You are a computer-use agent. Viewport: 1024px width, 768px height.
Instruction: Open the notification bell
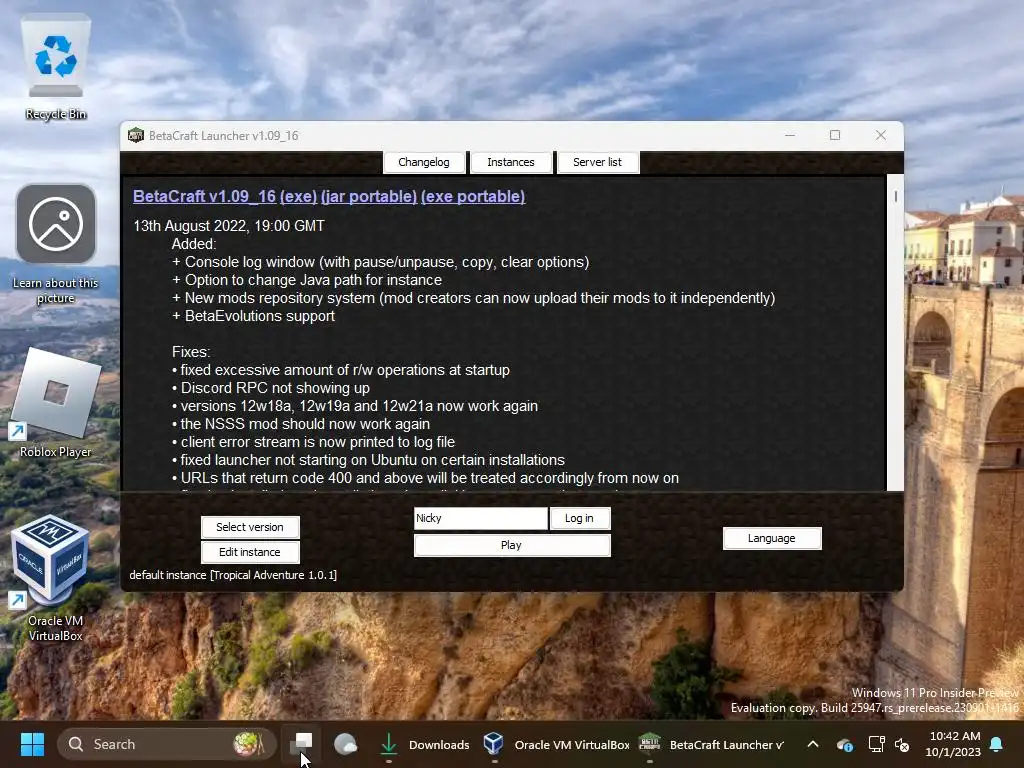pyautogui.click(x=997, y=744)
